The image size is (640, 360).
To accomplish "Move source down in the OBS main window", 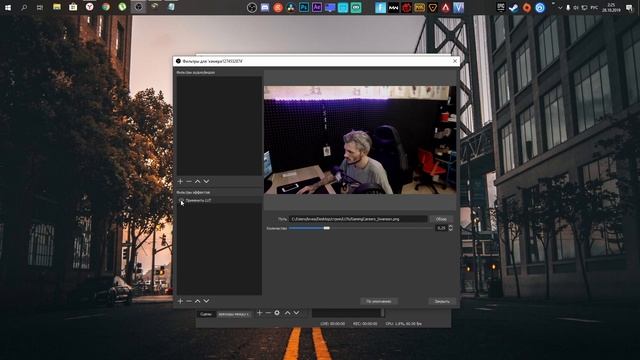I will (296, 313).
